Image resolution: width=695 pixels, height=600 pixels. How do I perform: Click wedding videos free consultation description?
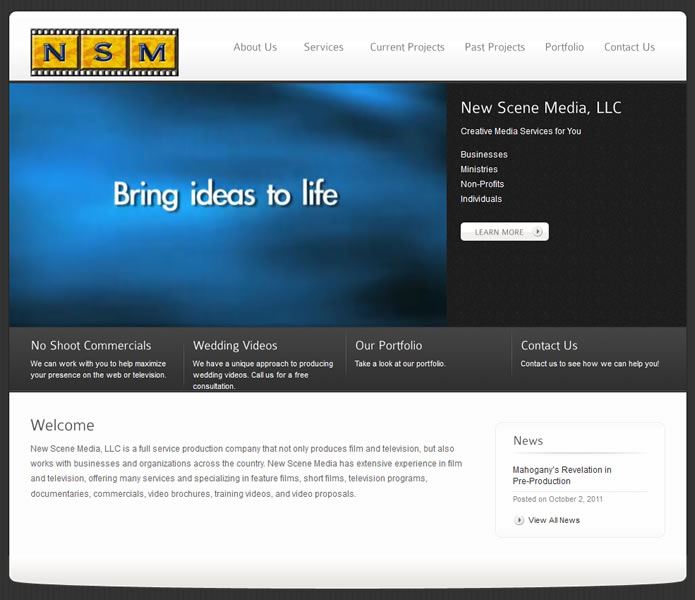(263, 375)
